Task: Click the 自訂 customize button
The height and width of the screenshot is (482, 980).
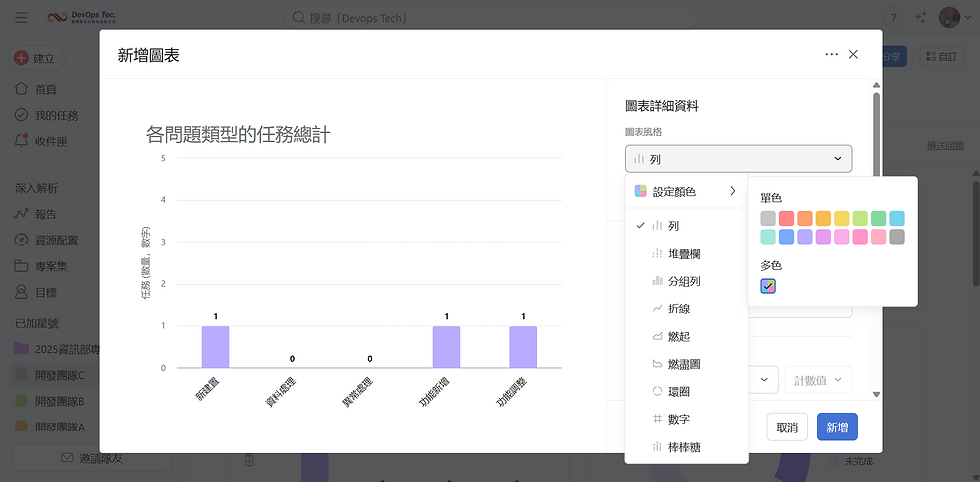Action: coord(941,56)
